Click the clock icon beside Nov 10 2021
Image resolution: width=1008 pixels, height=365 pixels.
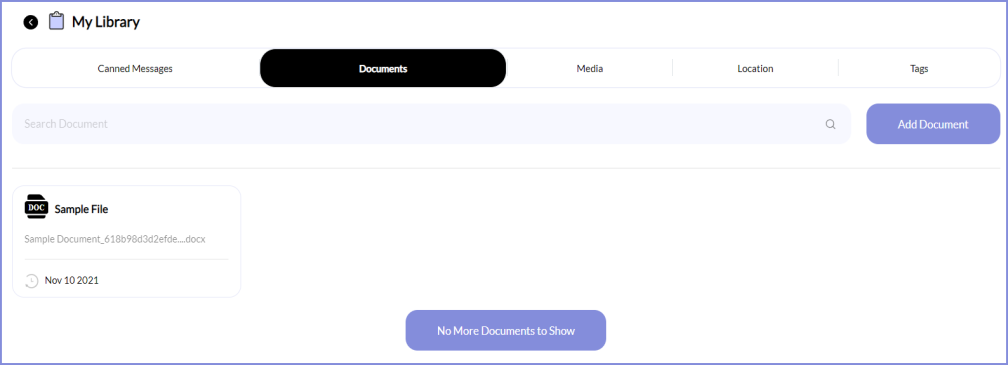[32, 281]
